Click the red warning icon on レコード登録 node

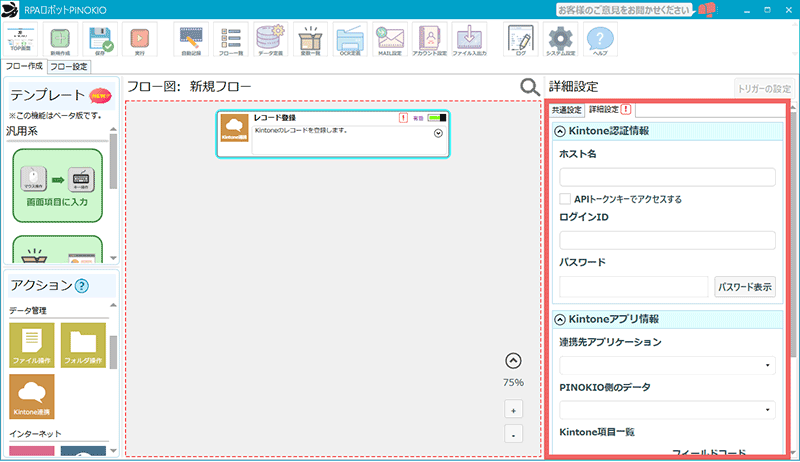click(x=403, y=118)
